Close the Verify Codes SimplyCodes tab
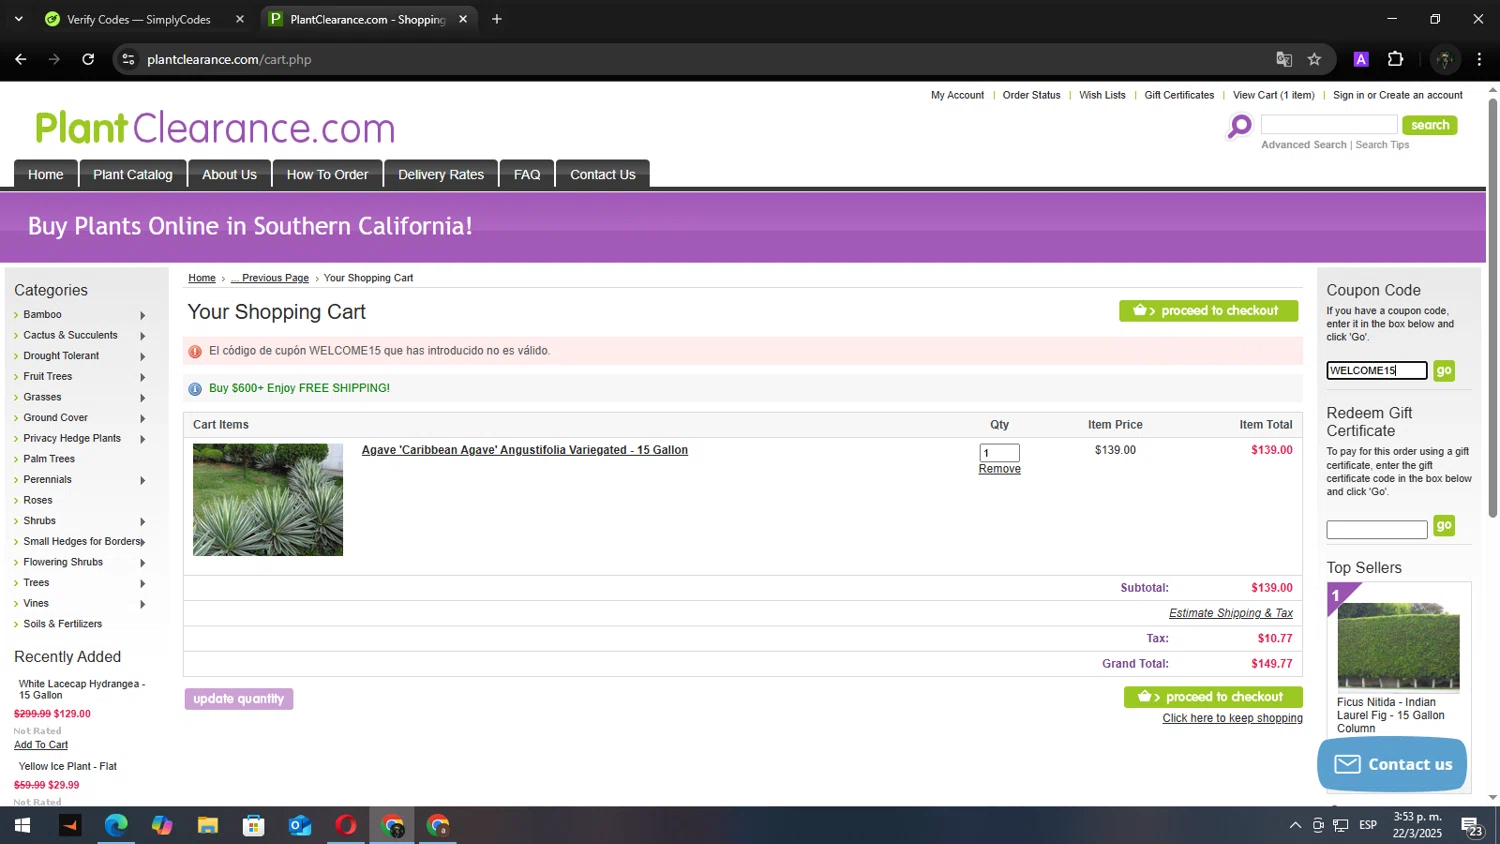Screen dimensions: 1500x844 pos(239,19)
